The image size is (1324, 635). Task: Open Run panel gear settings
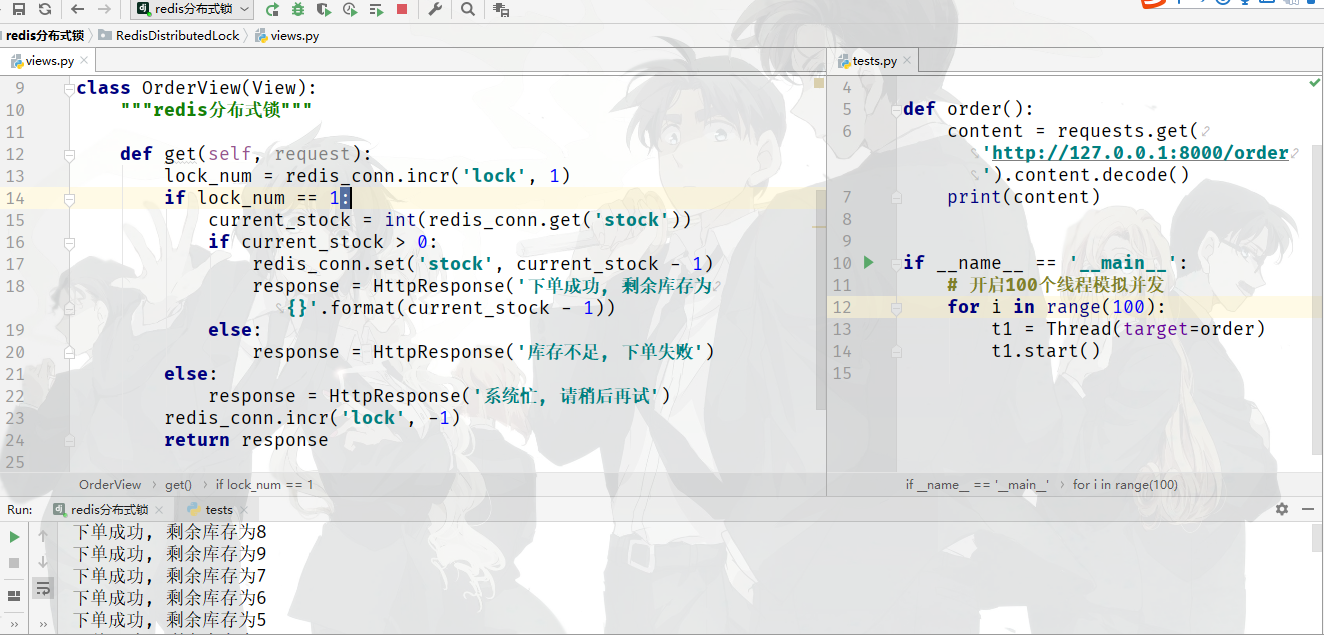click(x=1282, y=509)
